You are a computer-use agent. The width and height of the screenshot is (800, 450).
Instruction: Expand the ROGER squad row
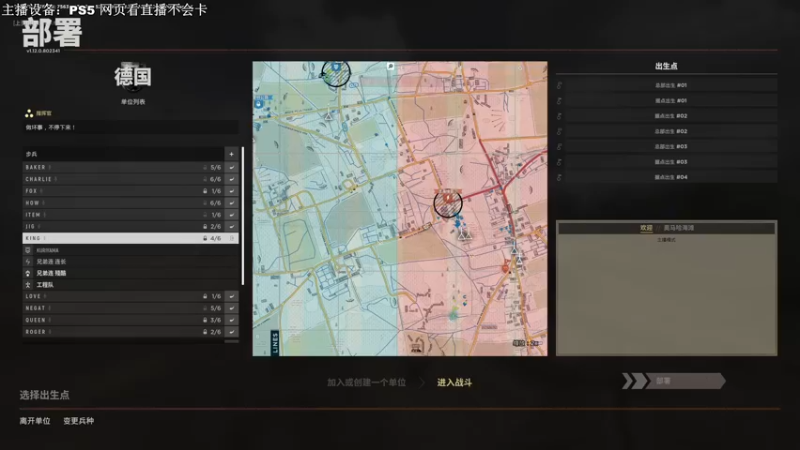coord(123,332)
